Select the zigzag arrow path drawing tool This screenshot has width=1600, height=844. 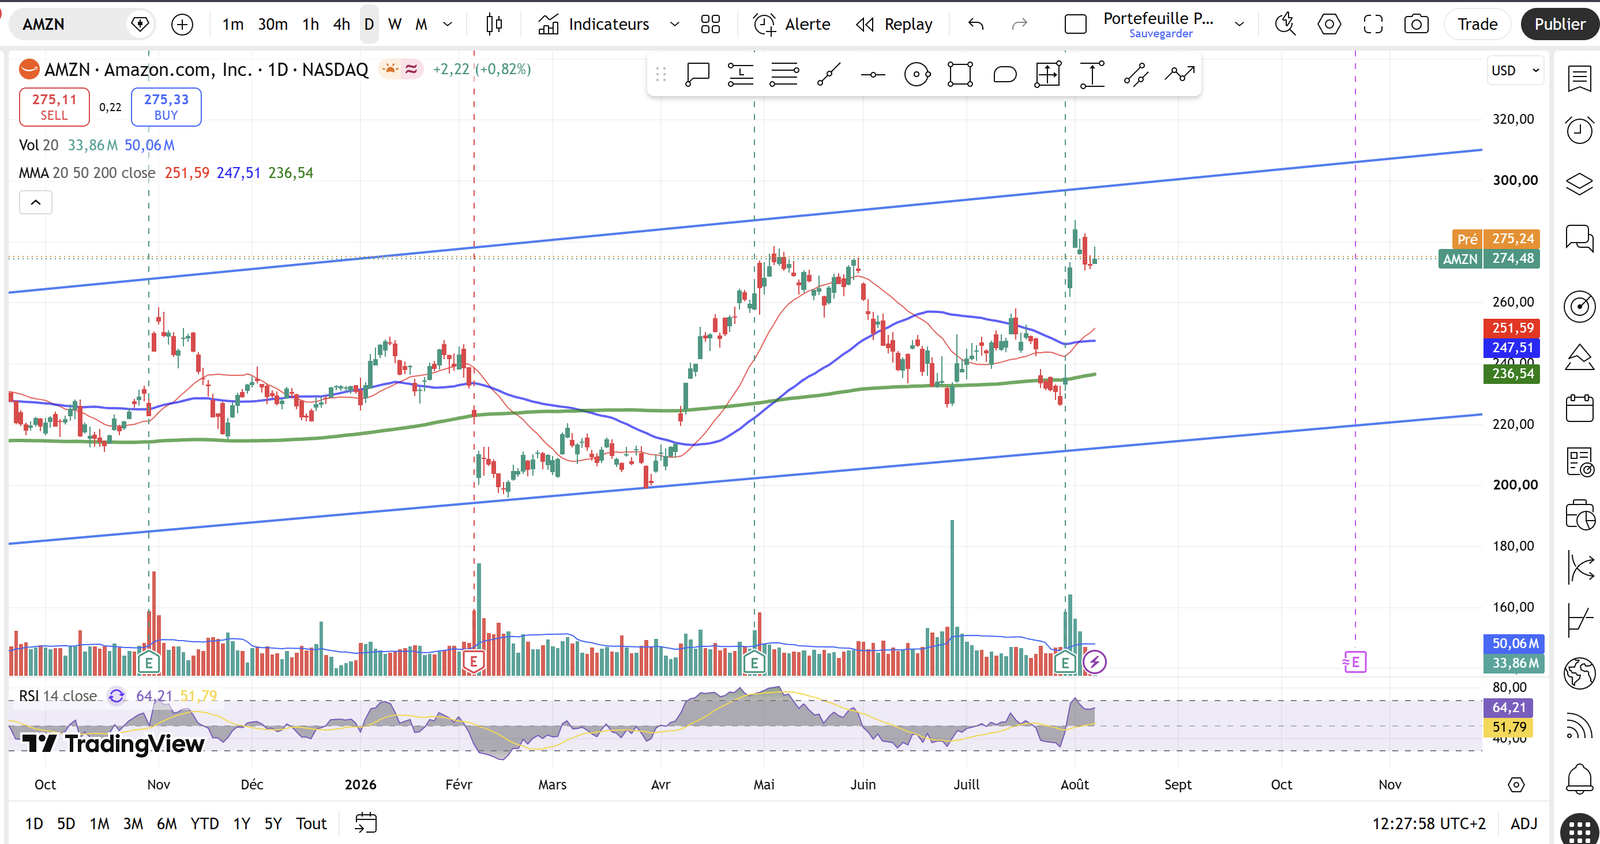(x=1180, y=74)
